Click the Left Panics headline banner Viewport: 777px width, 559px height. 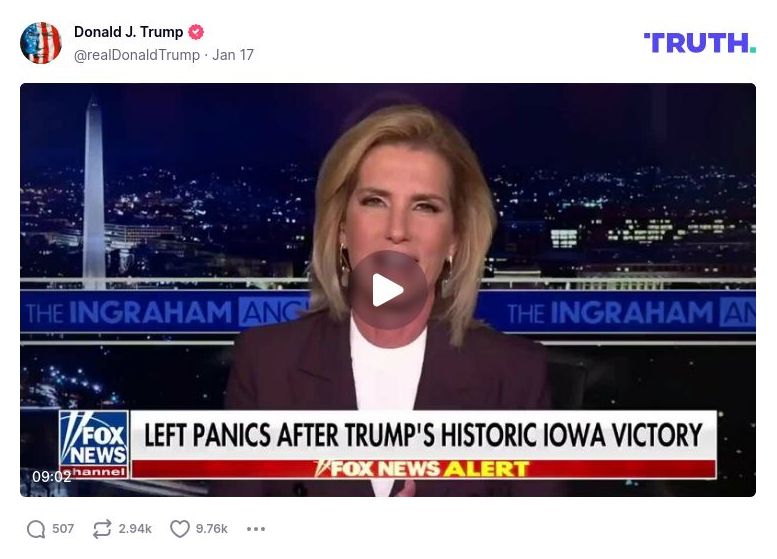point(423,435)
